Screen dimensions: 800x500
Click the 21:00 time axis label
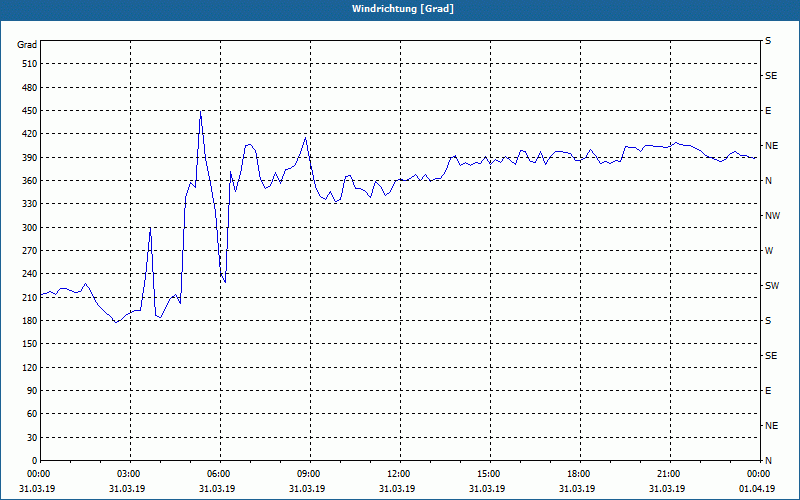click(668, 474)
